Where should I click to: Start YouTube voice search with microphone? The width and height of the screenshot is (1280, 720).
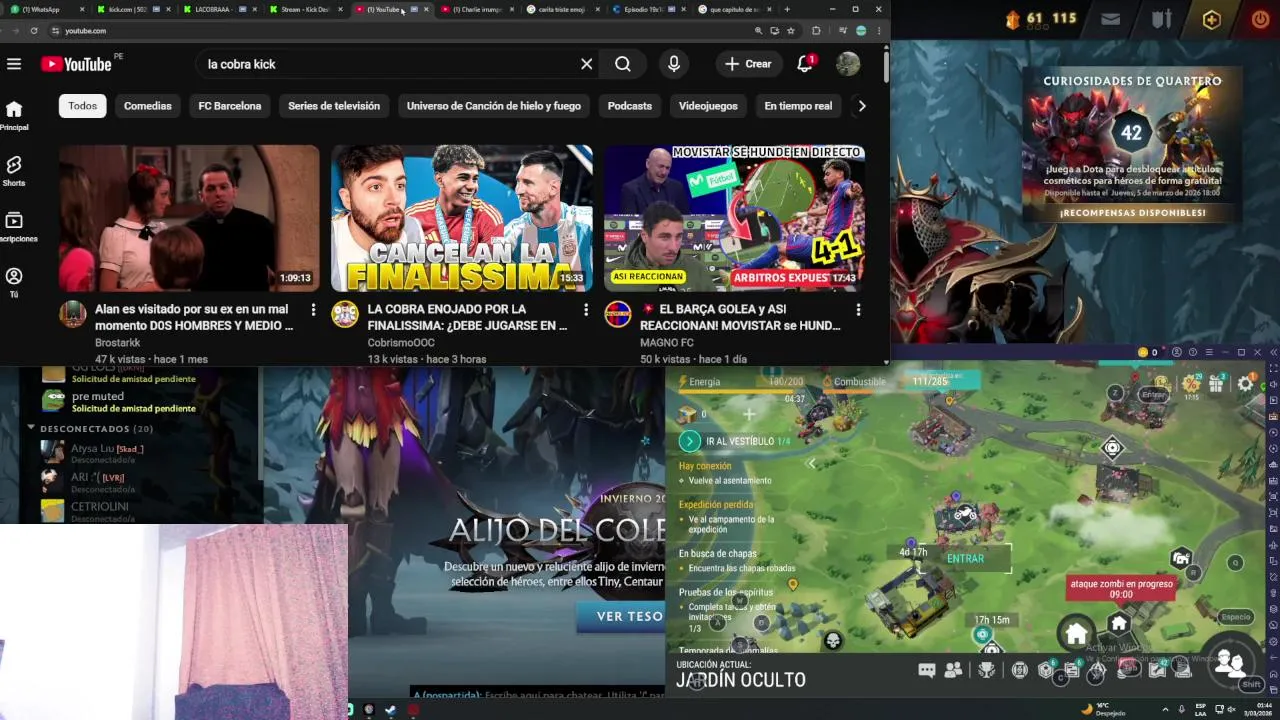tap(674, 64)
